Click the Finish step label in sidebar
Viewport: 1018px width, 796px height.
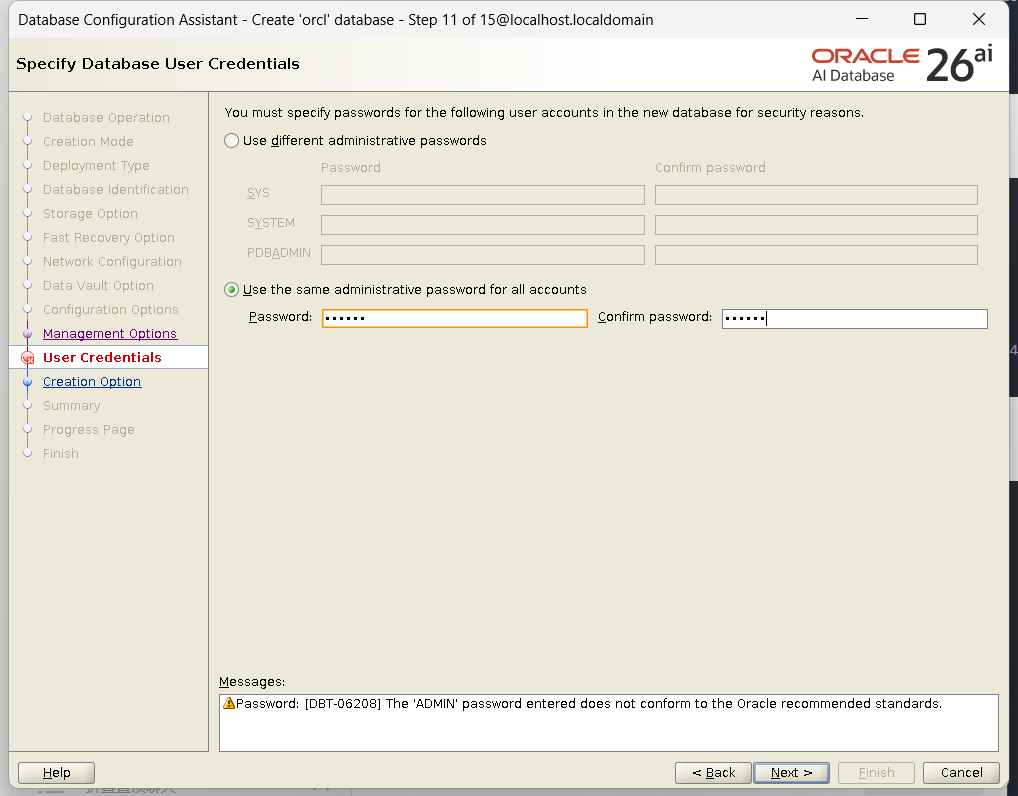point(60,454)
